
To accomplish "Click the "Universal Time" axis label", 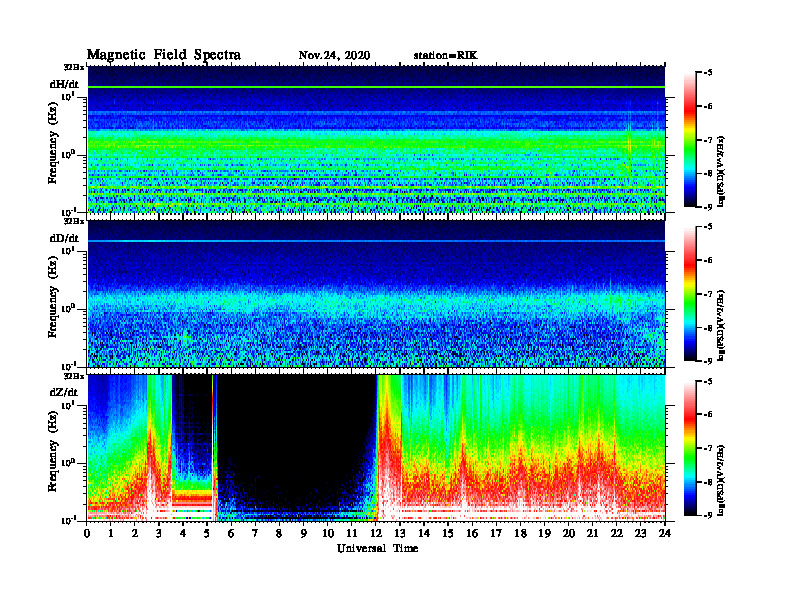I will coord(377,548).
